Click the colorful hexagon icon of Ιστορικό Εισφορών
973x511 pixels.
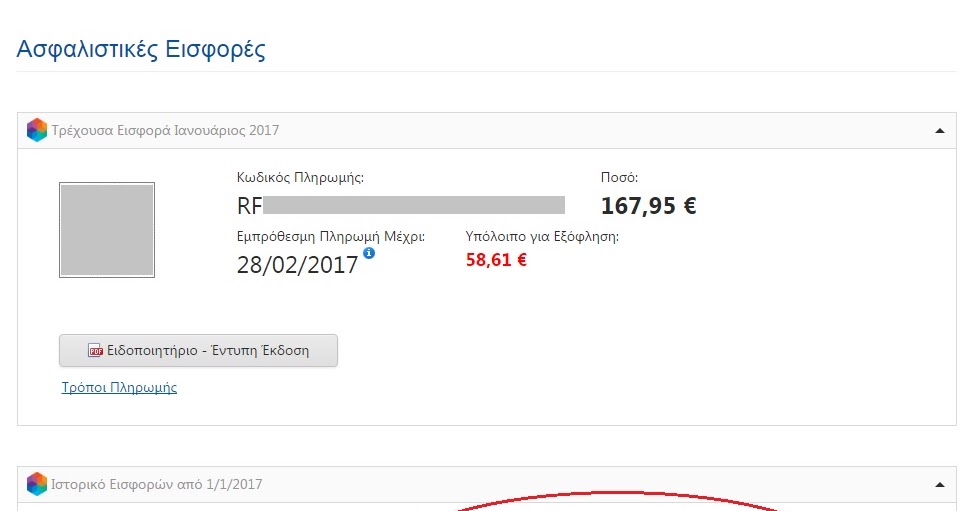(x=37, y=484)
